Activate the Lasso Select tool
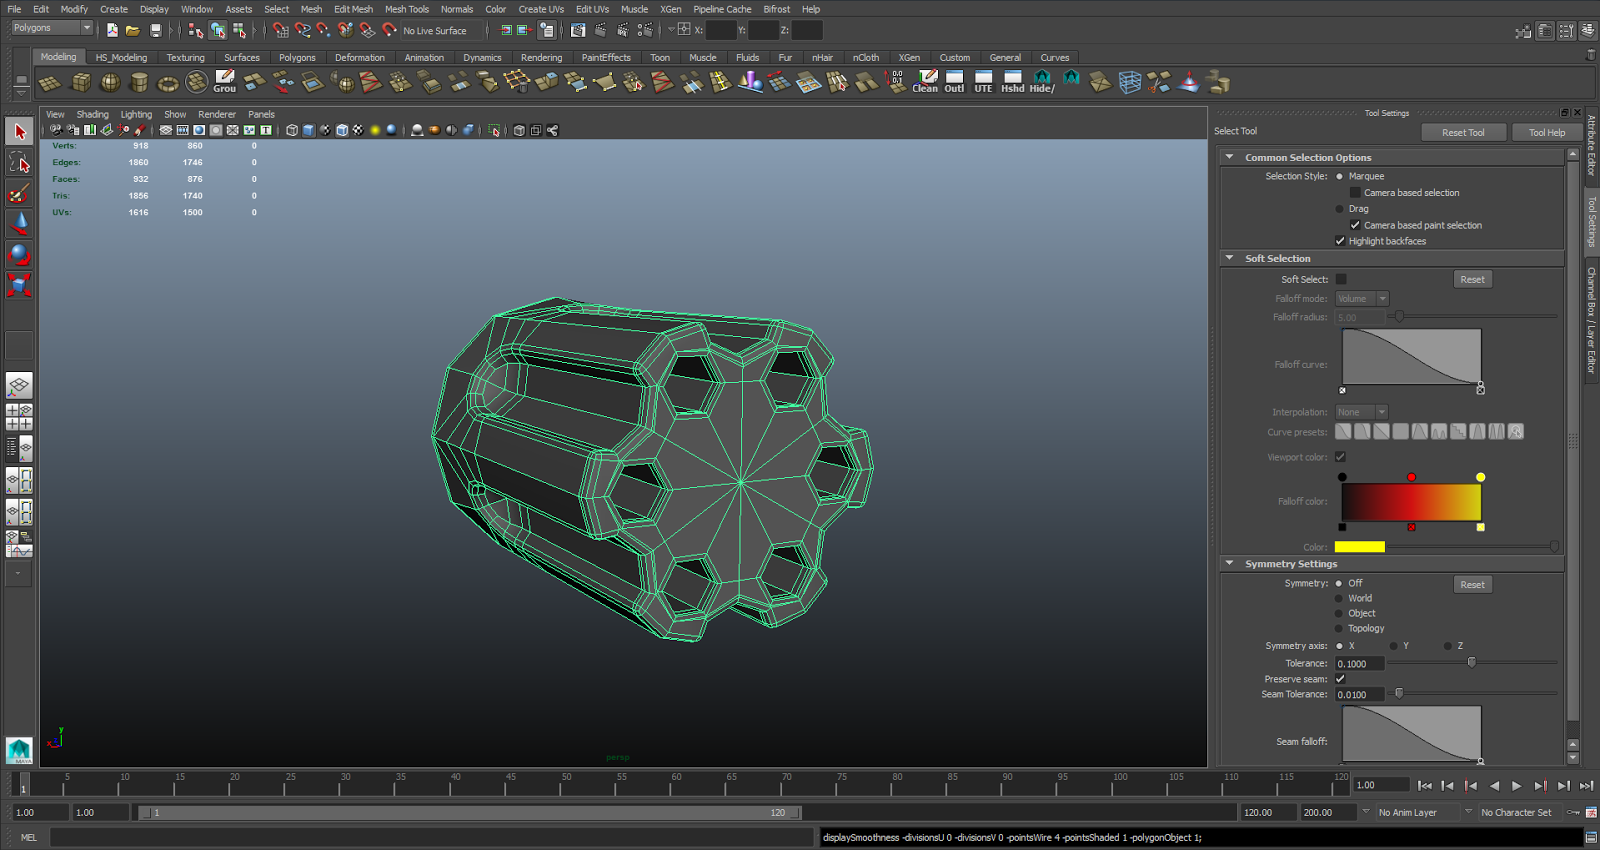 click(x=19, y=162)
